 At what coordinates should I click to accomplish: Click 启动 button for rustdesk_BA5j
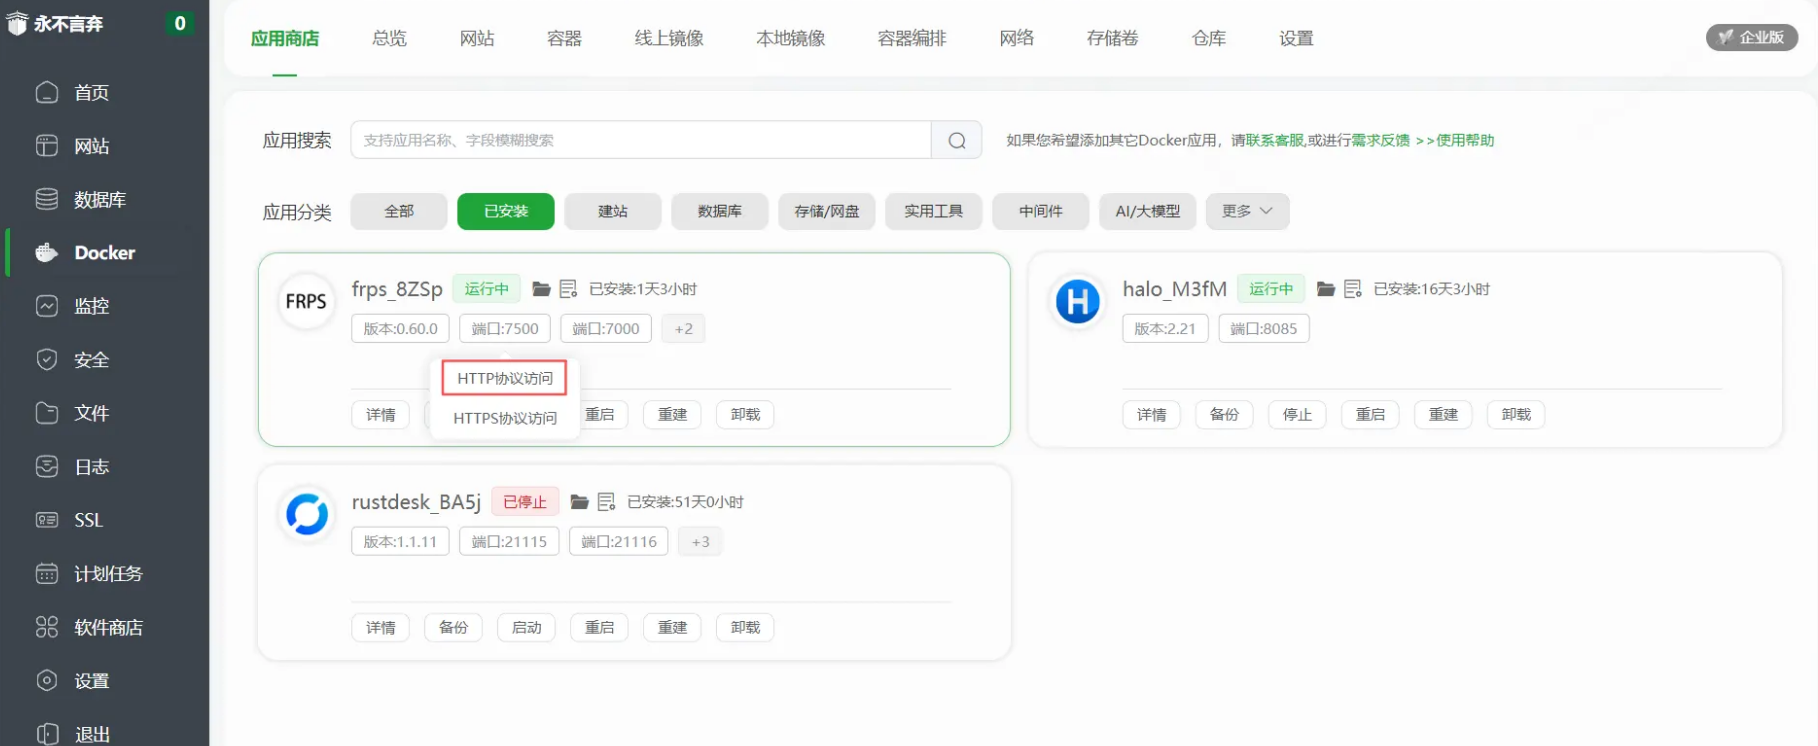tap(526, 627)
